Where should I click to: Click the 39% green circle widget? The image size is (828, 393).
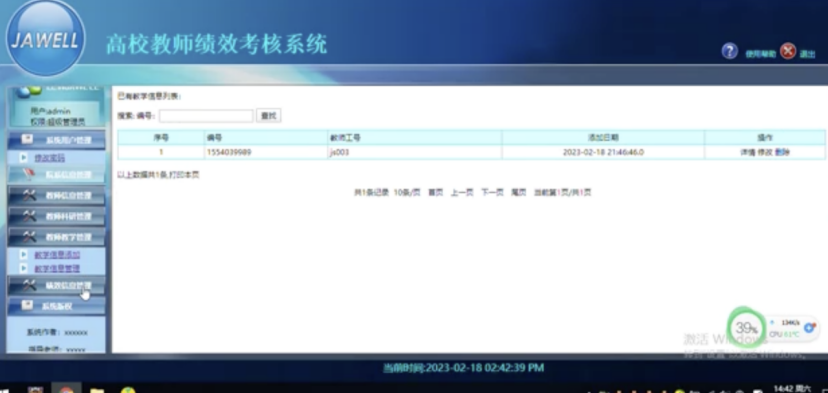tap(746, 328)
